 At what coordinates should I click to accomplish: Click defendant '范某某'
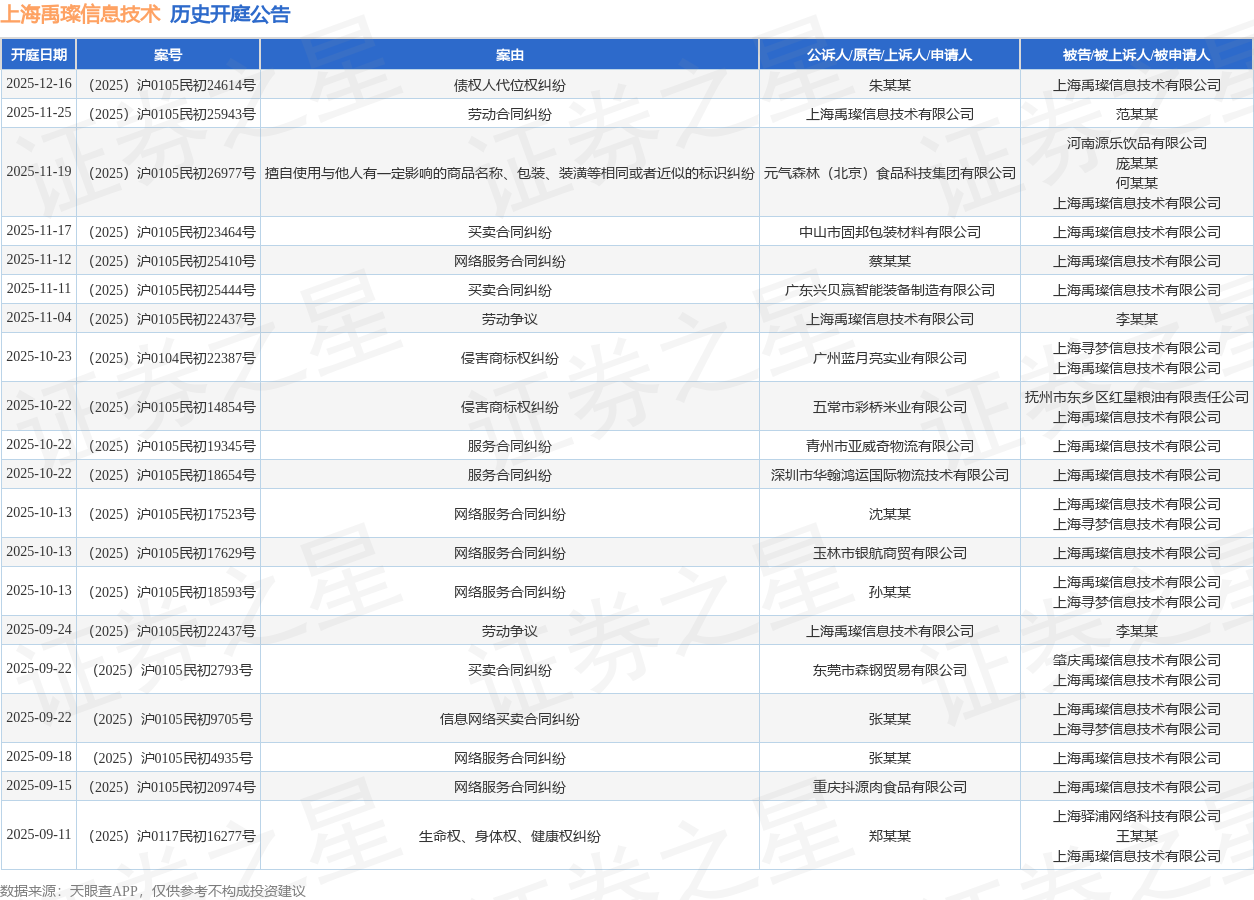click(x=1137, y=114)
